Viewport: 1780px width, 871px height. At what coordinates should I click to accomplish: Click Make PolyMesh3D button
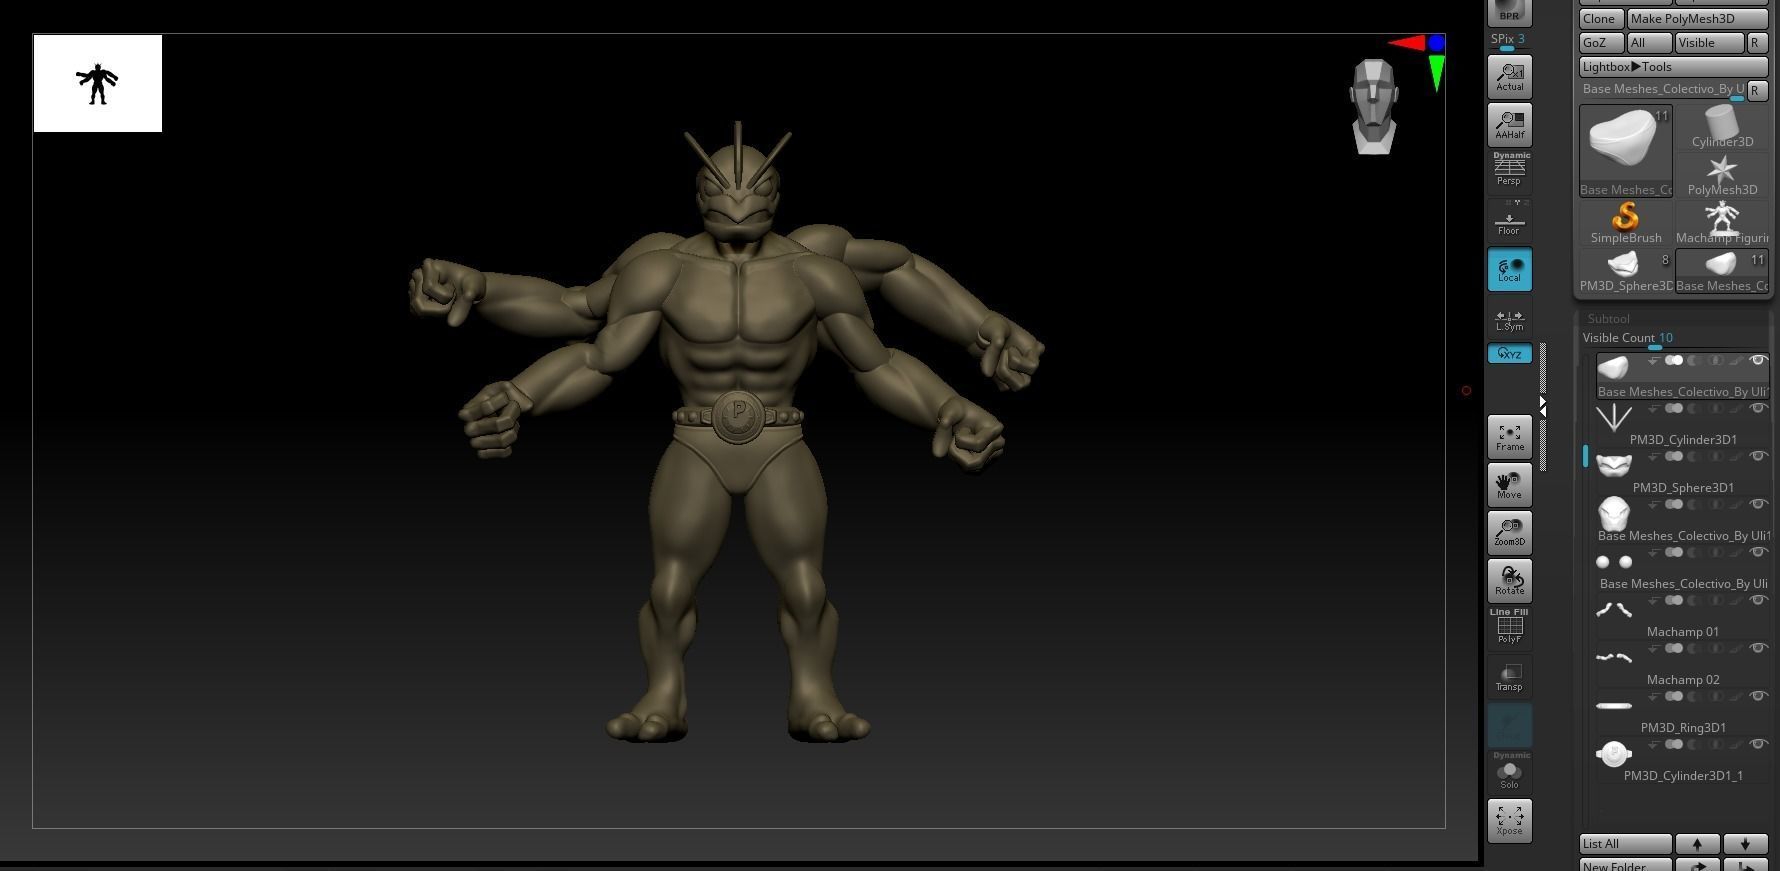(x=1697, y=19)
